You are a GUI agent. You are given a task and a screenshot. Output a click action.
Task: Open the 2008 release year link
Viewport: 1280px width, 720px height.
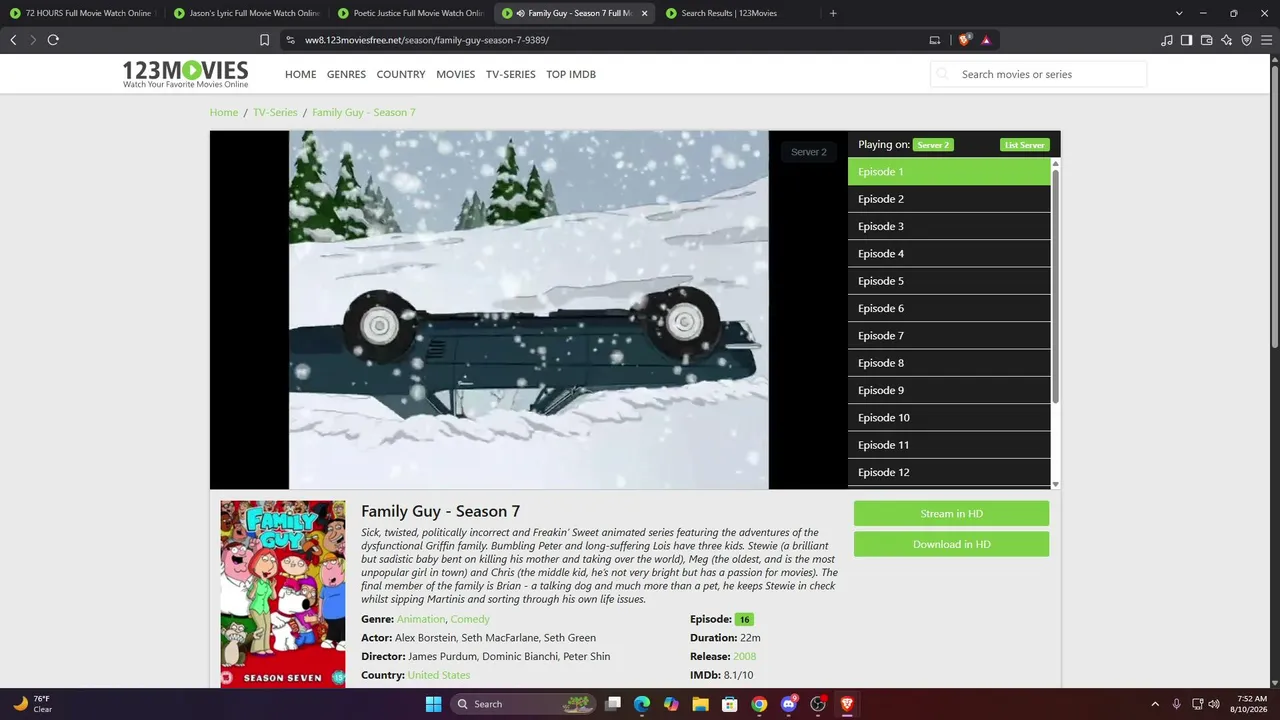(x=745, y=656)
